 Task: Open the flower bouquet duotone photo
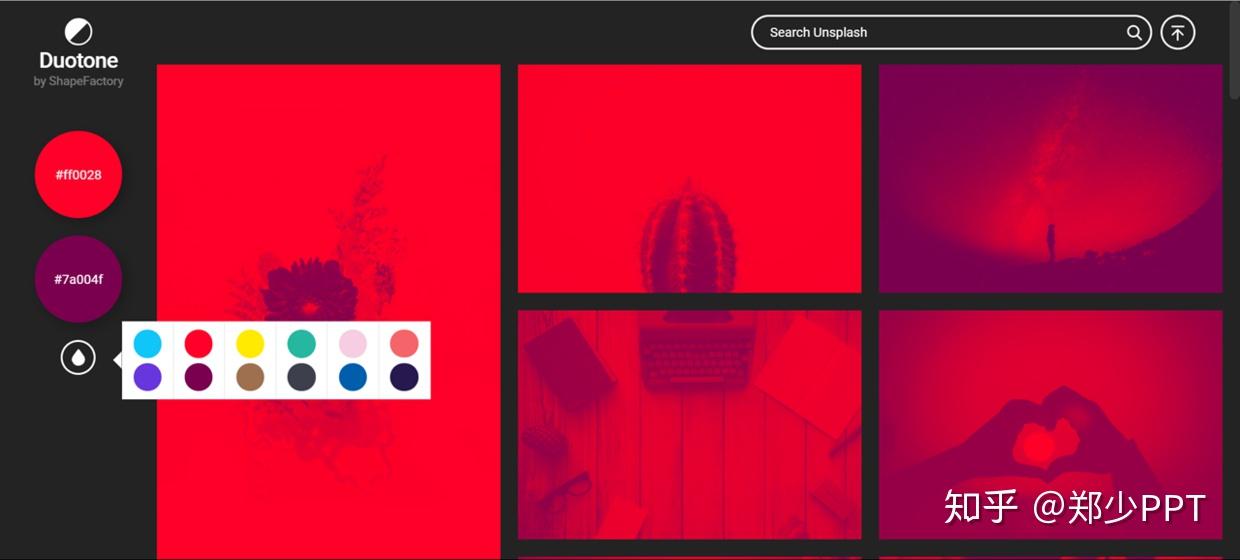tap(328, 311)
